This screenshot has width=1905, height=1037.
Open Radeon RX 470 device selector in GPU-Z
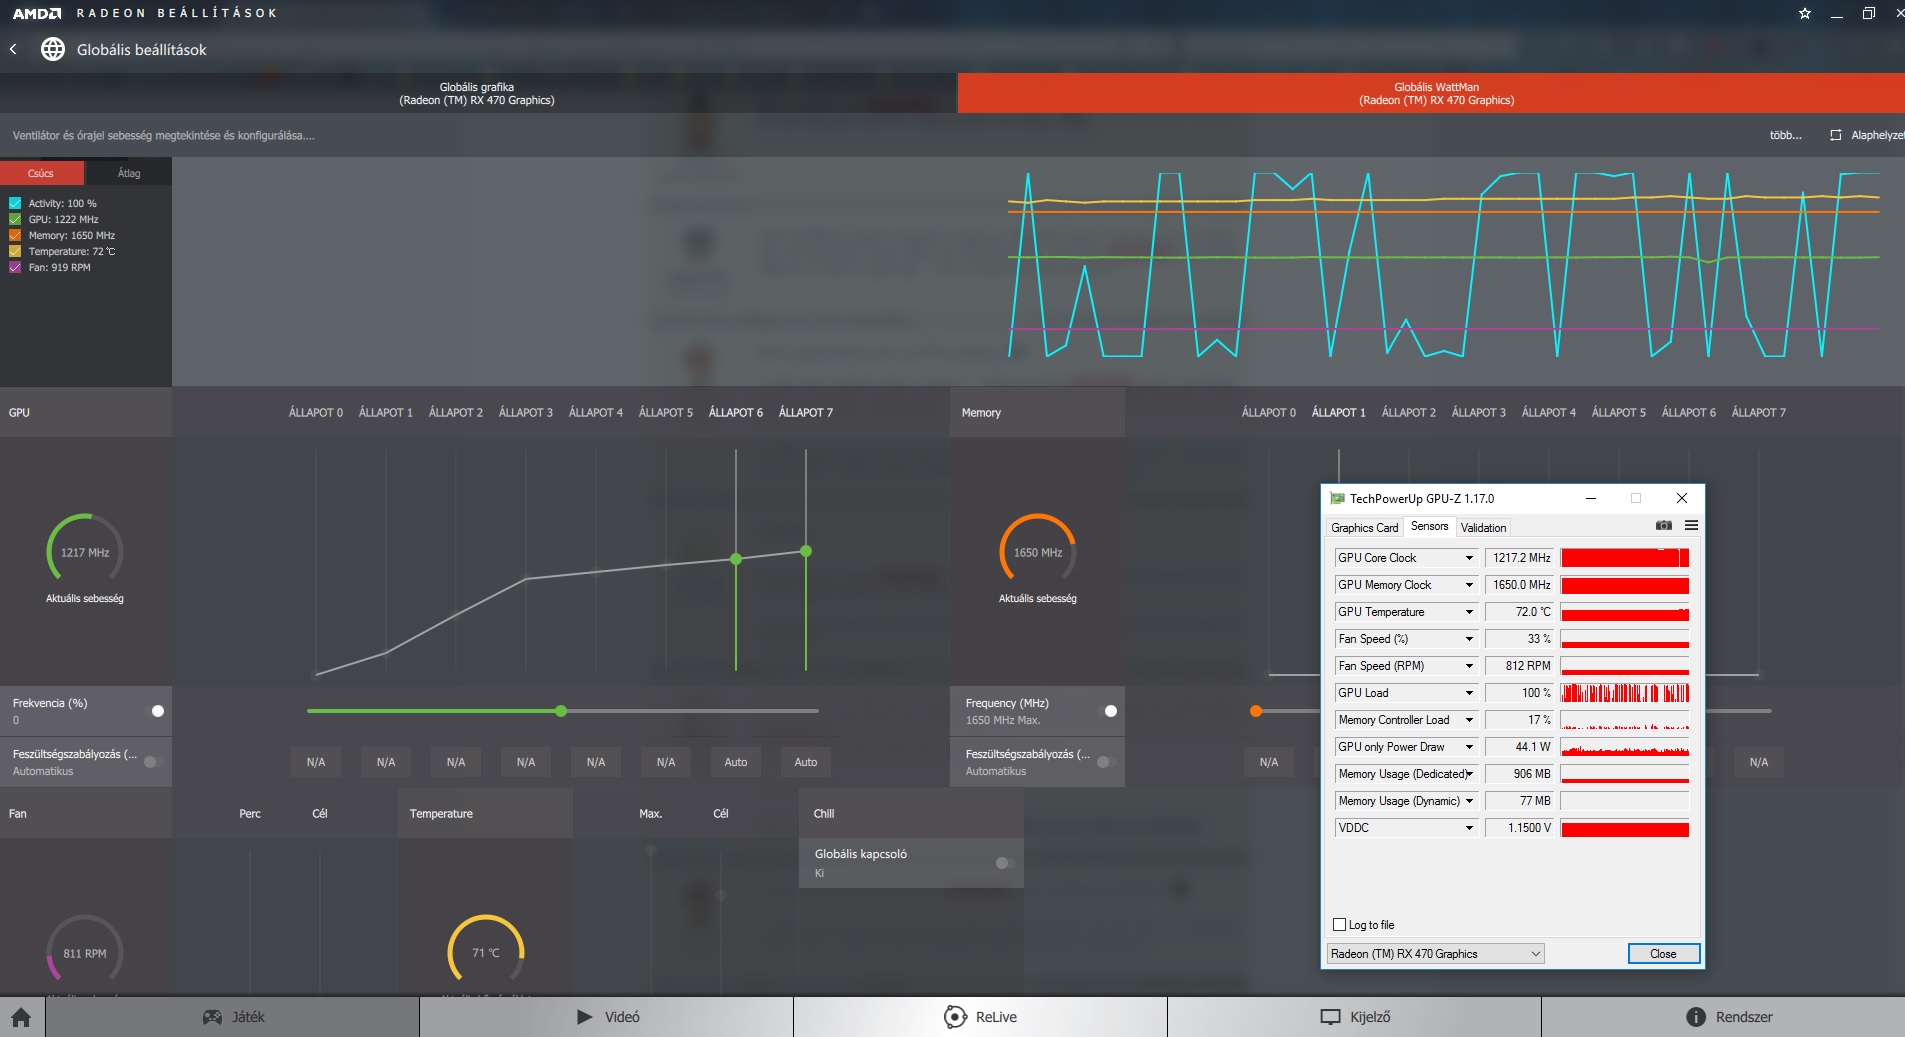pyautogui.click(x=1435, y=954)
